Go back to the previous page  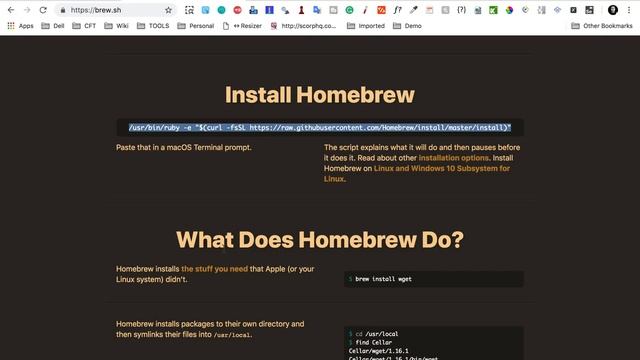pyautogui.click(x=11, y=10)
